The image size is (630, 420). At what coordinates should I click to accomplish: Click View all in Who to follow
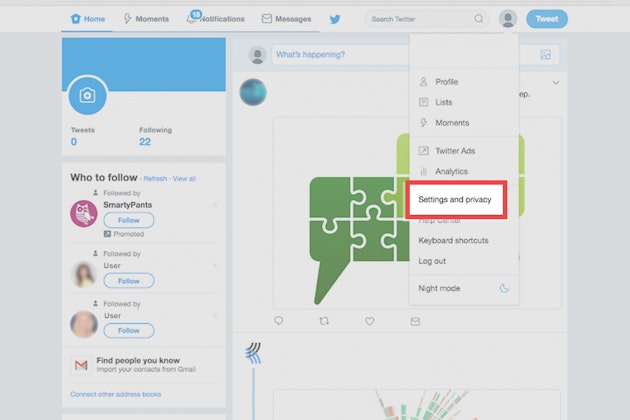click(x=184, y=178)
